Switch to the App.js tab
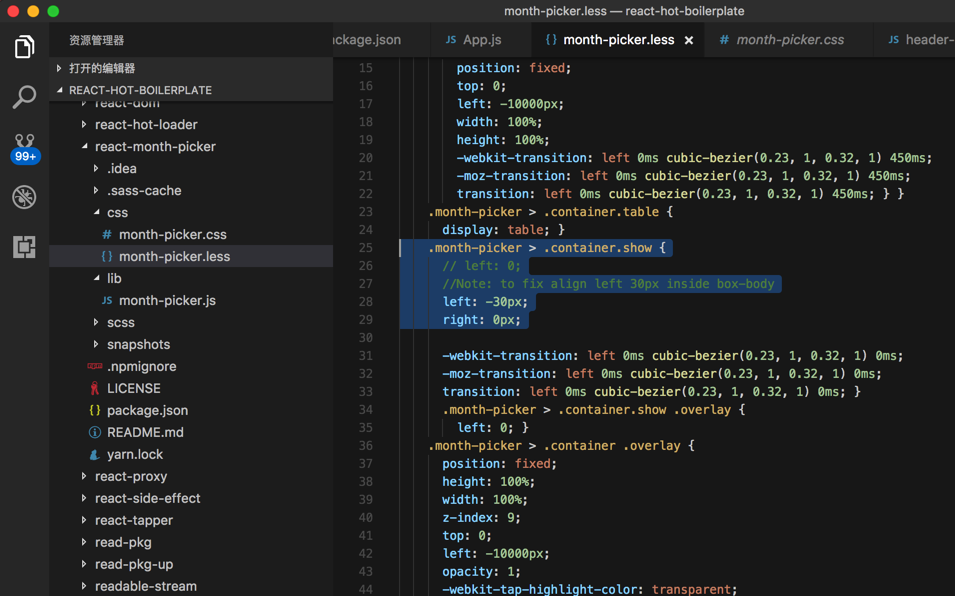 [481, 40]
